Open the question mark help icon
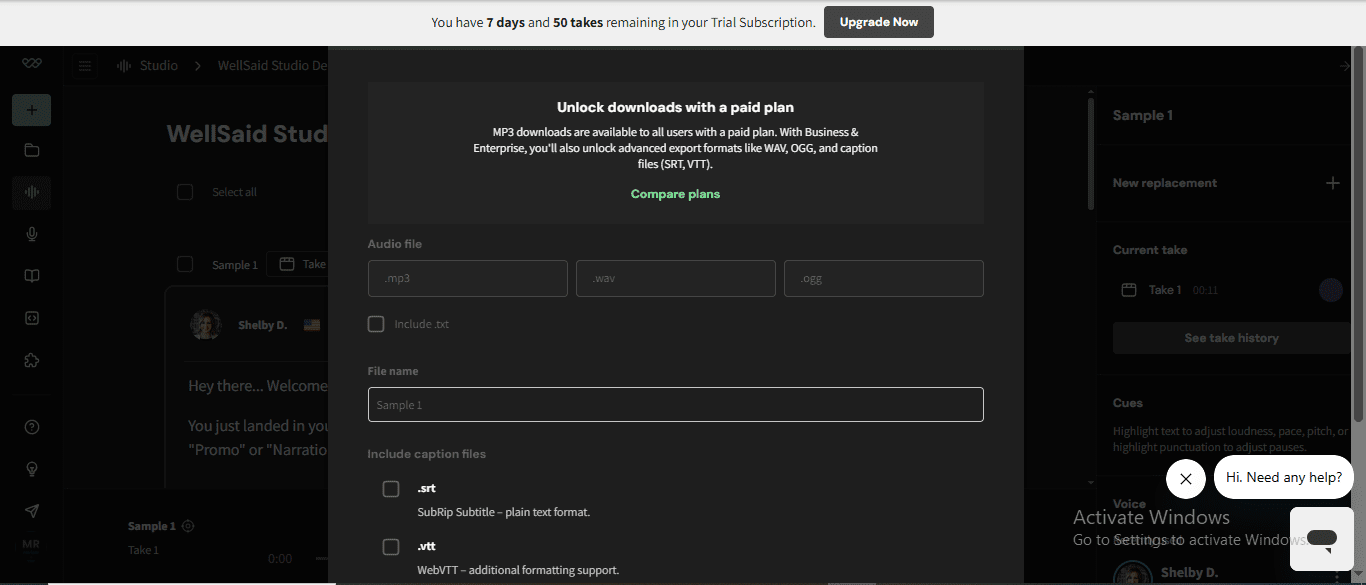1366x585 pixels. click(x=32, y=427)
